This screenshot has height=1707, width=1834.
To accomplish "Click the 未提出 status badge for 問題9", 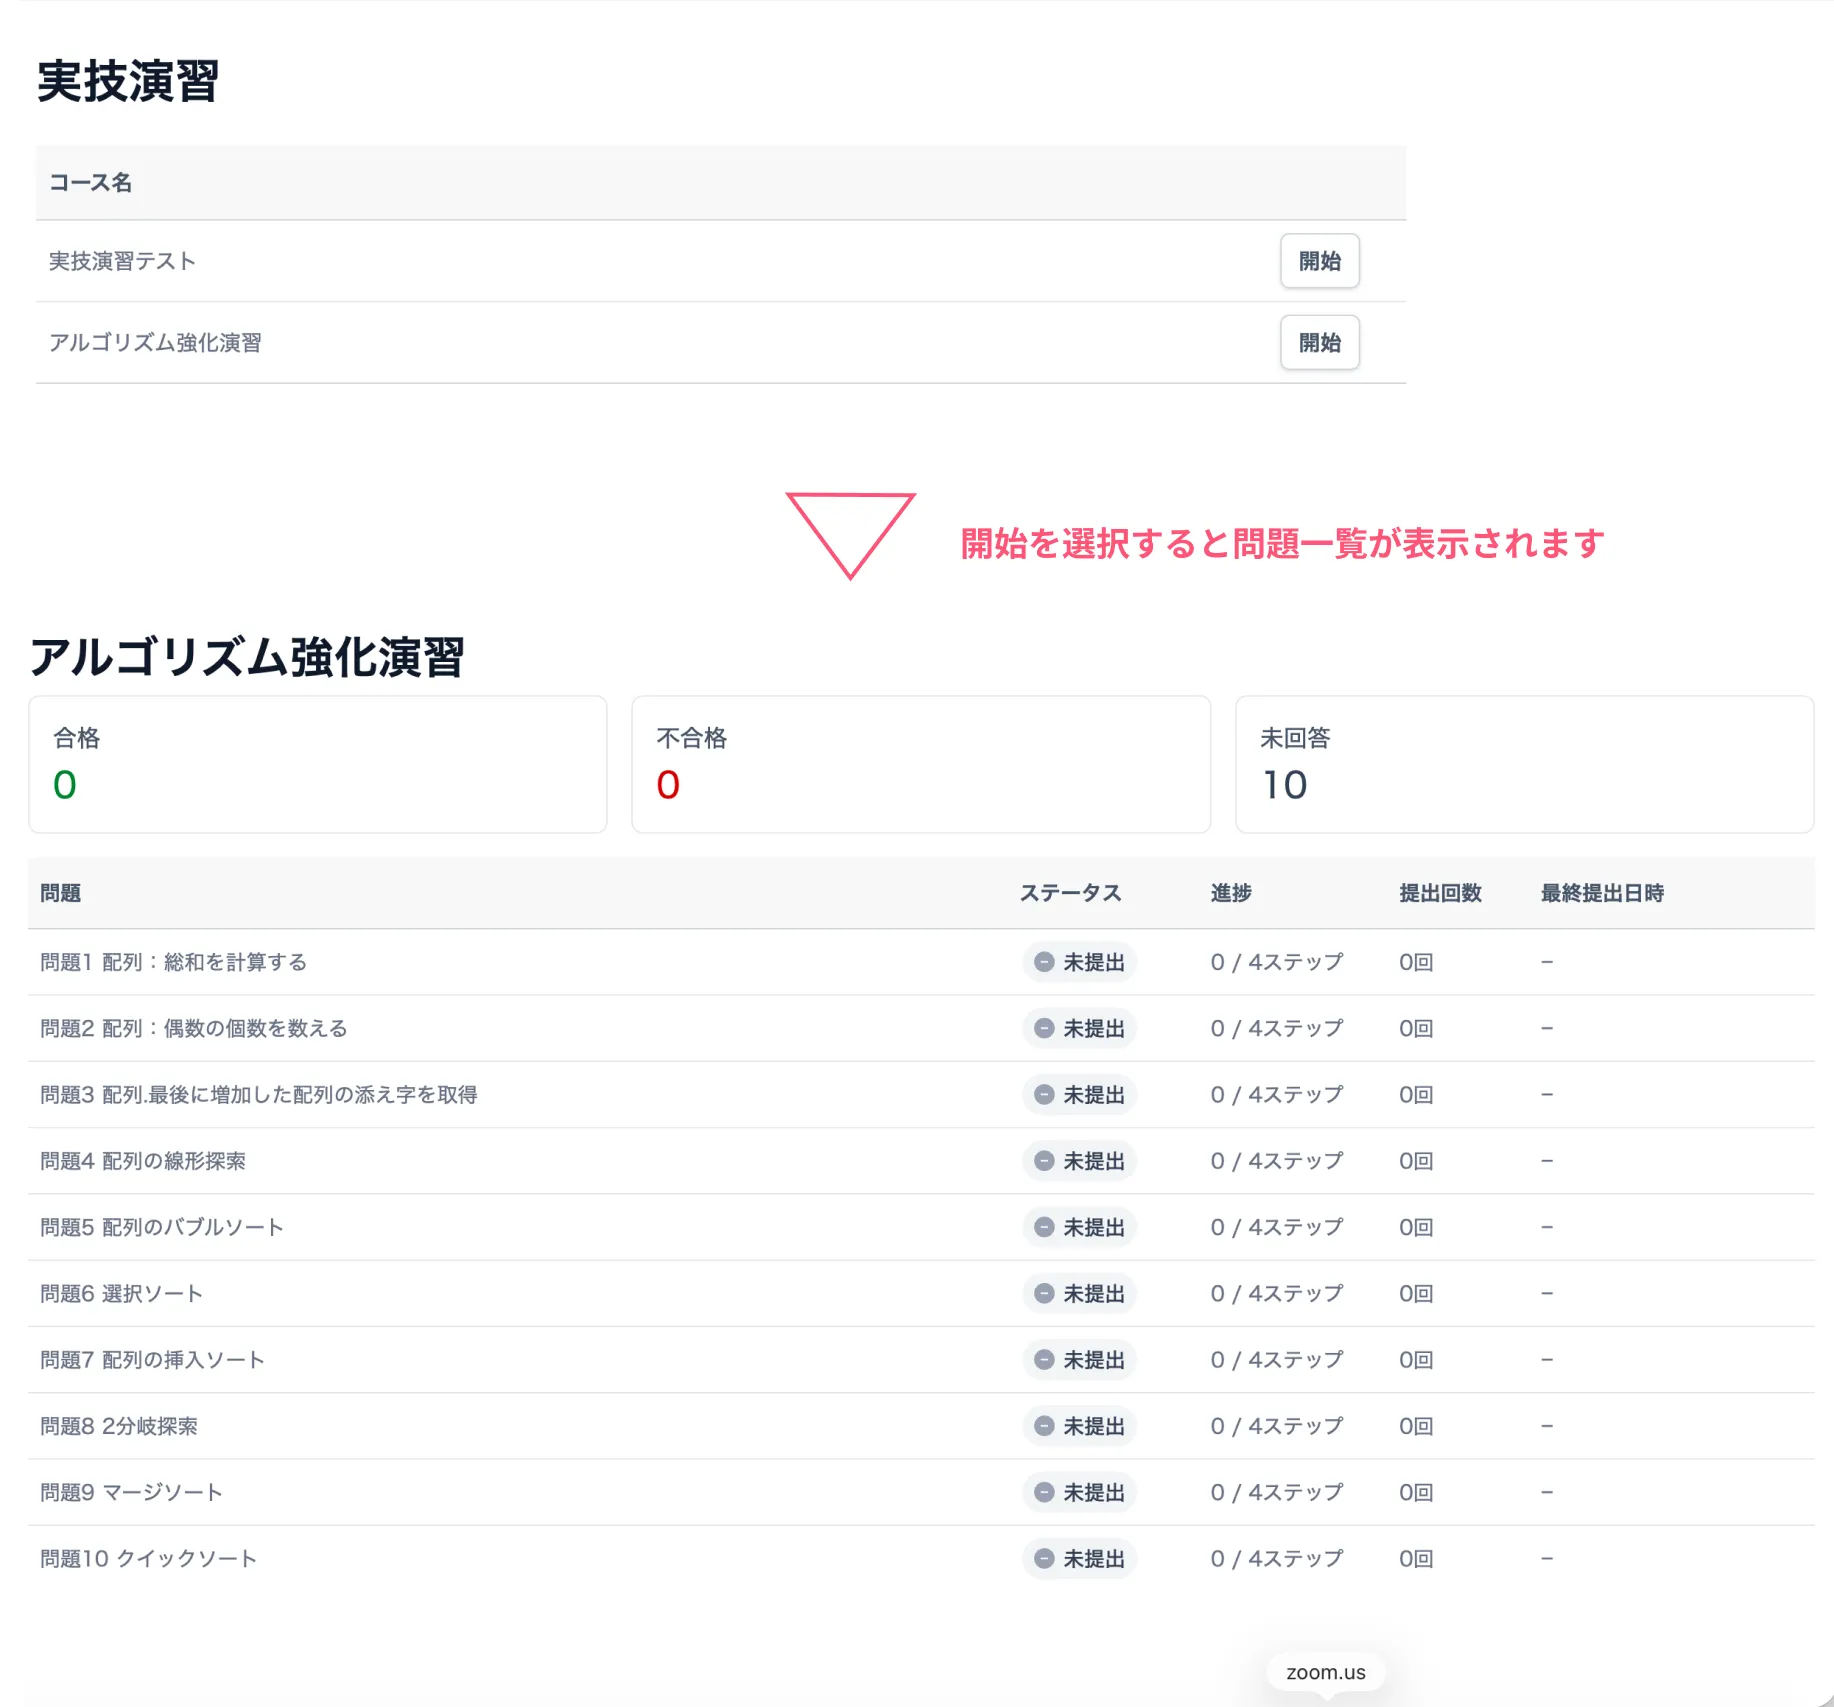I will pyautogui.click(x=1079, y=1492).
